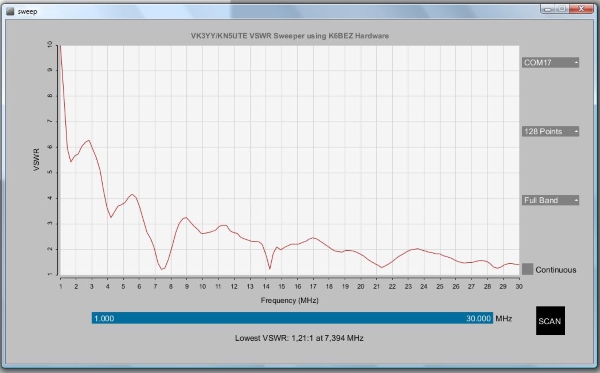600x373 pixels.
Task: Click the sweep window app icon
Action: pyautogui.click(x=10, y=11)
